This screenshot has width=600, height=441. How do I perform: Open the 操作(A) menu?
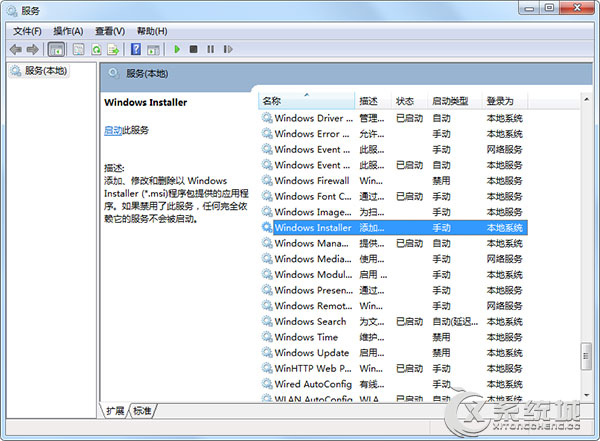(x=68, y=31)
